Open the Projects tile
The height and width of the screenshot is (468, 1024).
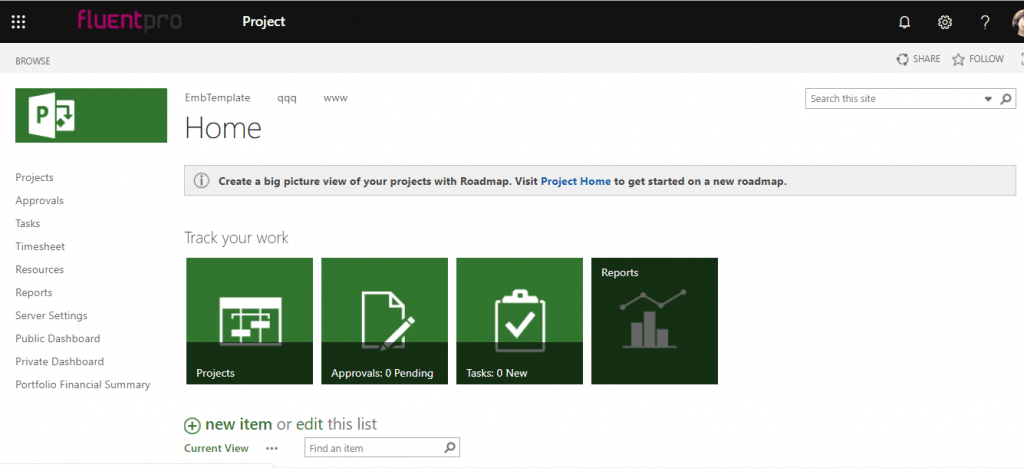pos(249,321)
